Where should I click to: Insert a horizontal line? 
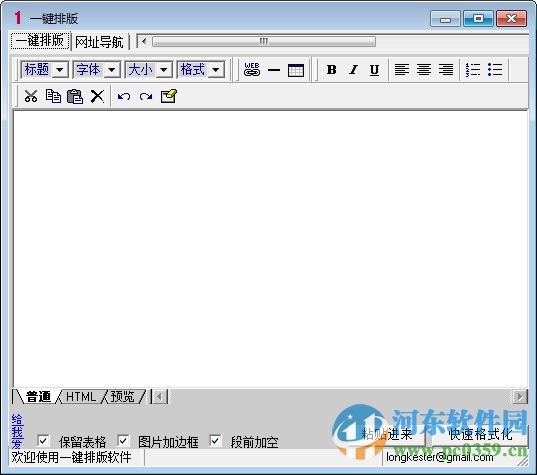274,70
